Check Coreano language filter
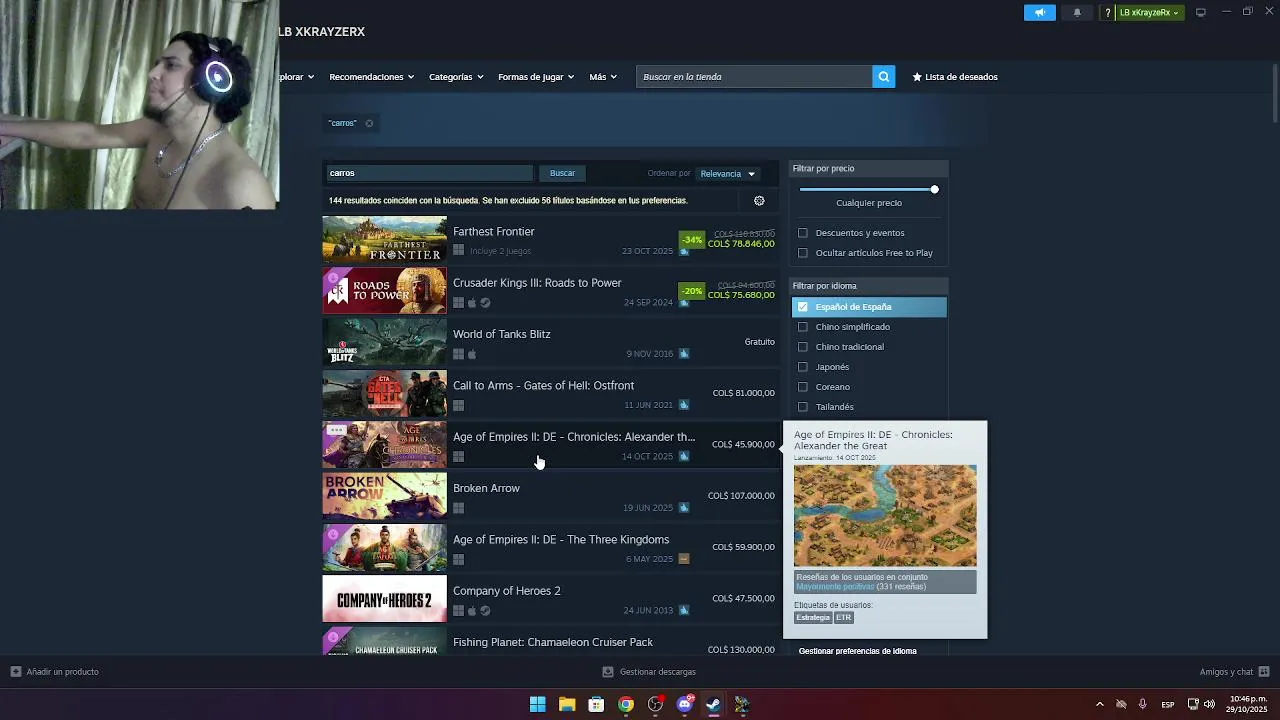 click(802, 387)
